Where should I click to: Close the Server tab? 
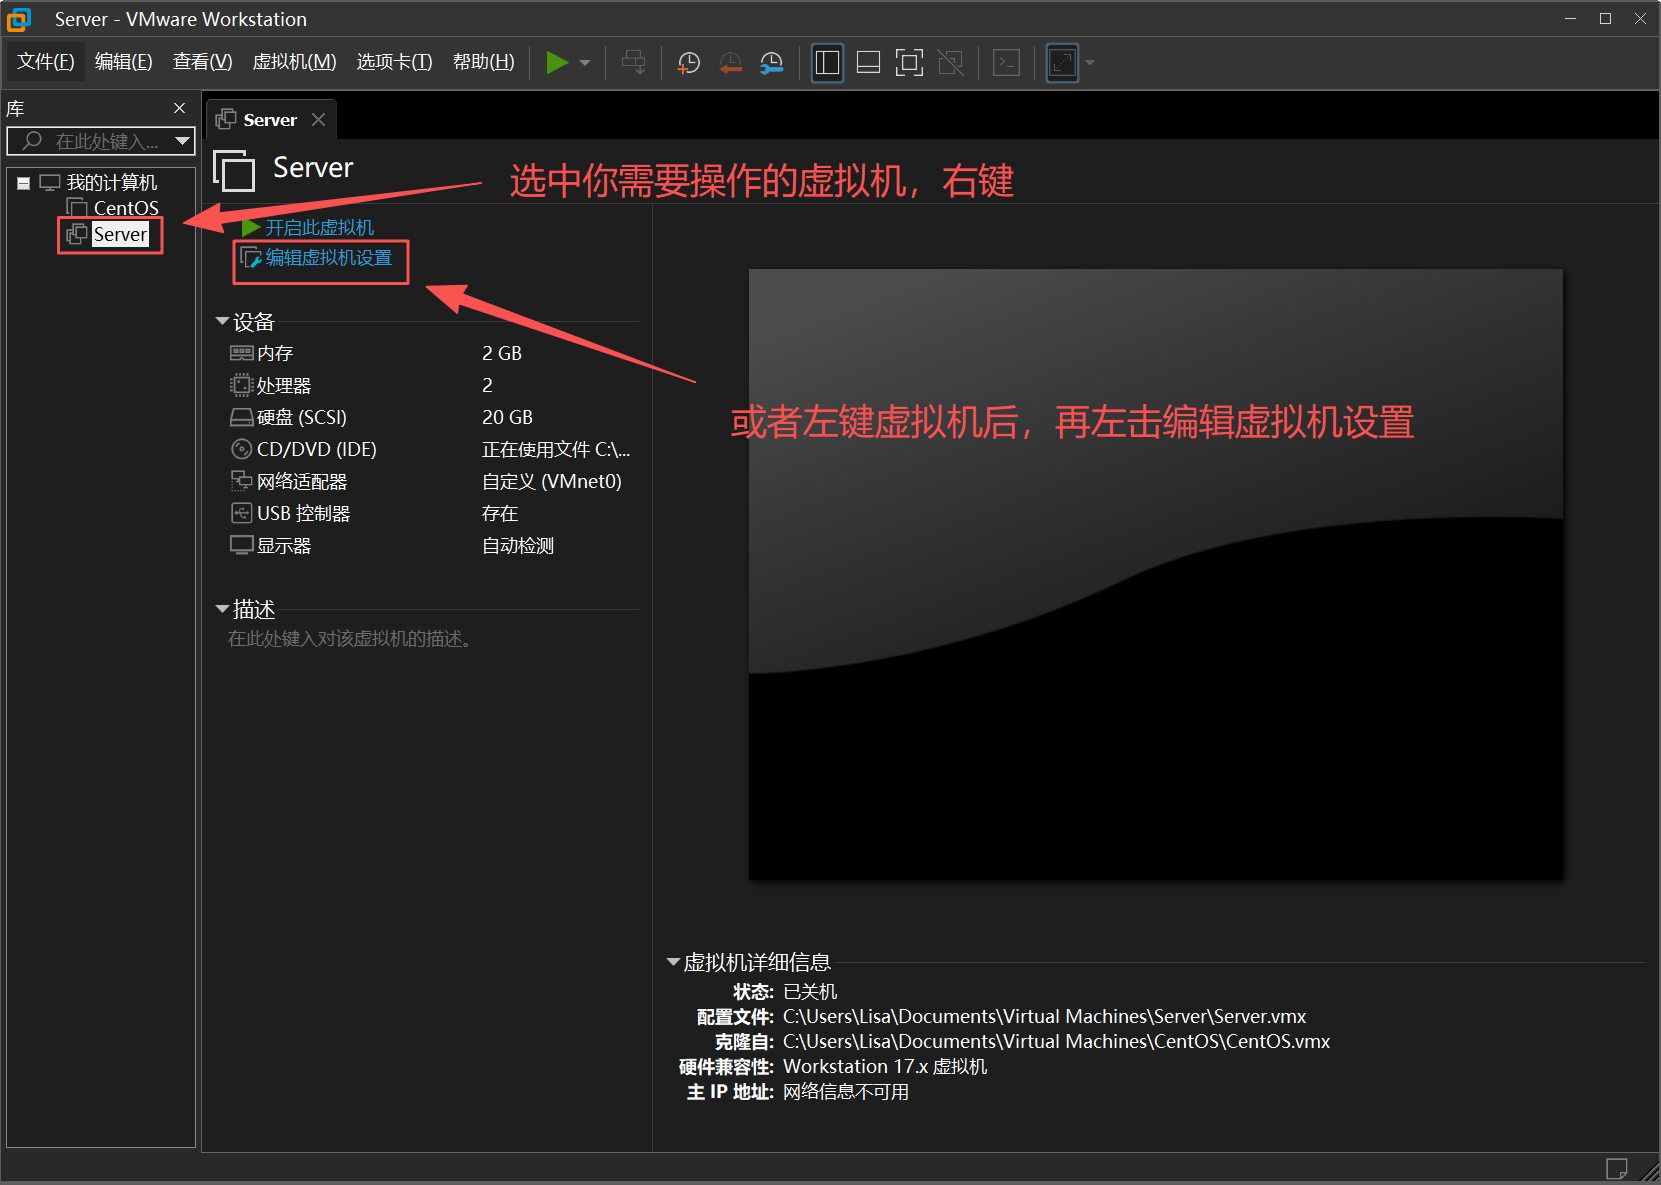tap(318, 119)
